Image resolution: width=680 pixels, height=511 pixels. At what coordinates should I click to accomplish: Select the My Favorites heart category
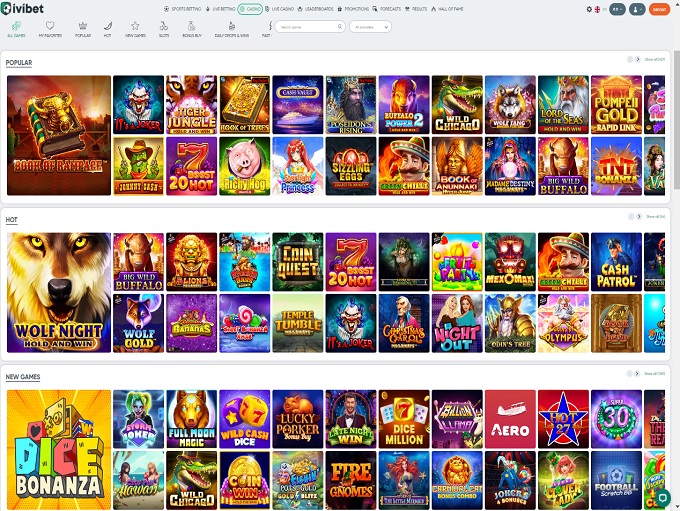pos(49,27)
